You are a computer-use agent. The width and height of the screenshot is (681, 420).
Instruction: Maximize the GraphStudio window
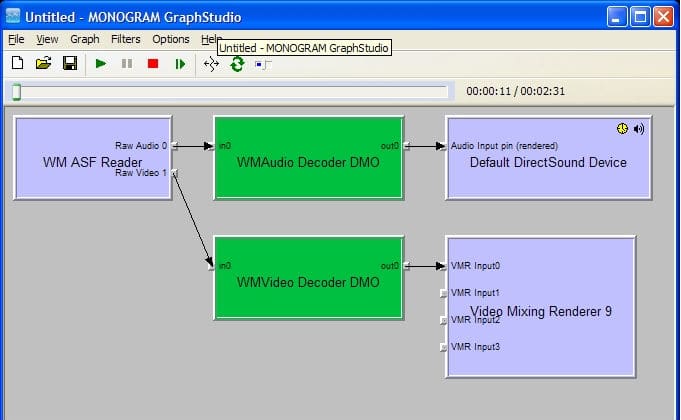[x=640, y=17]
